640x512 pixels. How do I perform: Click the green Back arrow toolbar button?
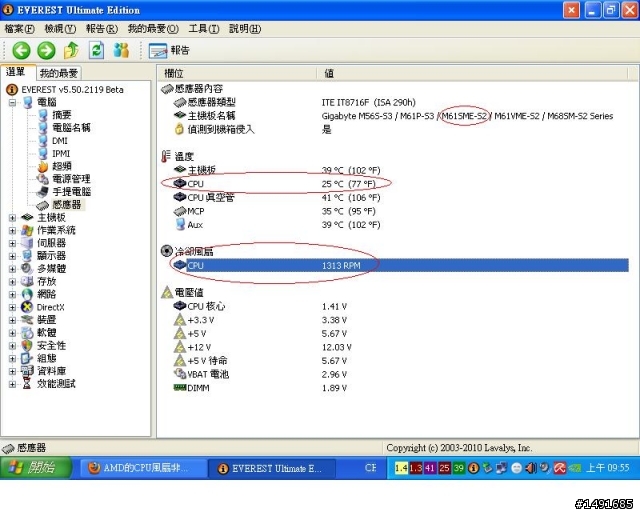(21, 51)
